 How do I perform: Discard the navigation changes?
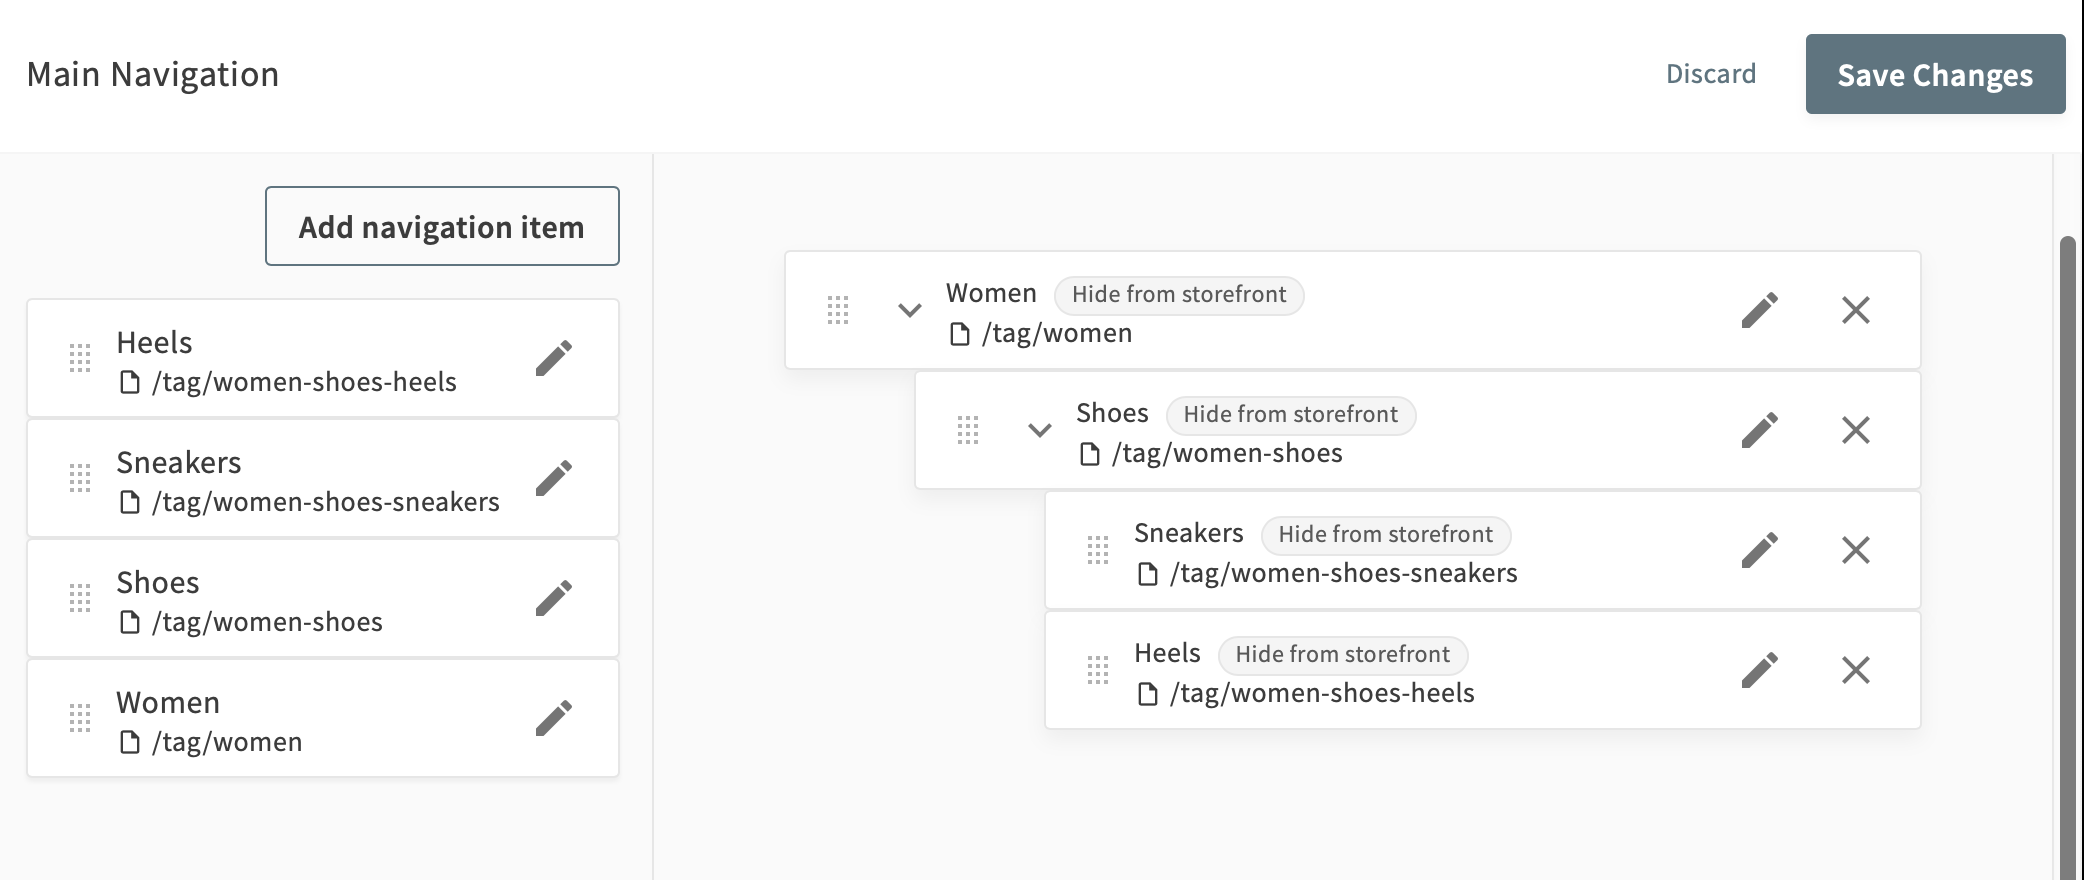click(1710, 74)
